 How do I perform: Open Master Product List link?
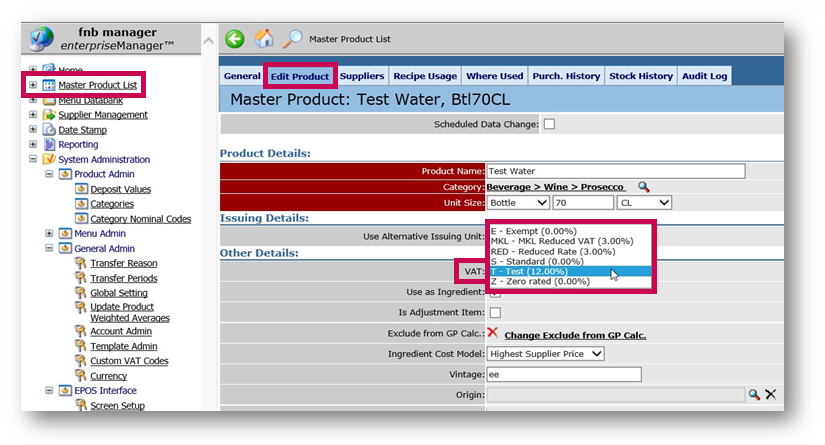(x=97, y=85)
